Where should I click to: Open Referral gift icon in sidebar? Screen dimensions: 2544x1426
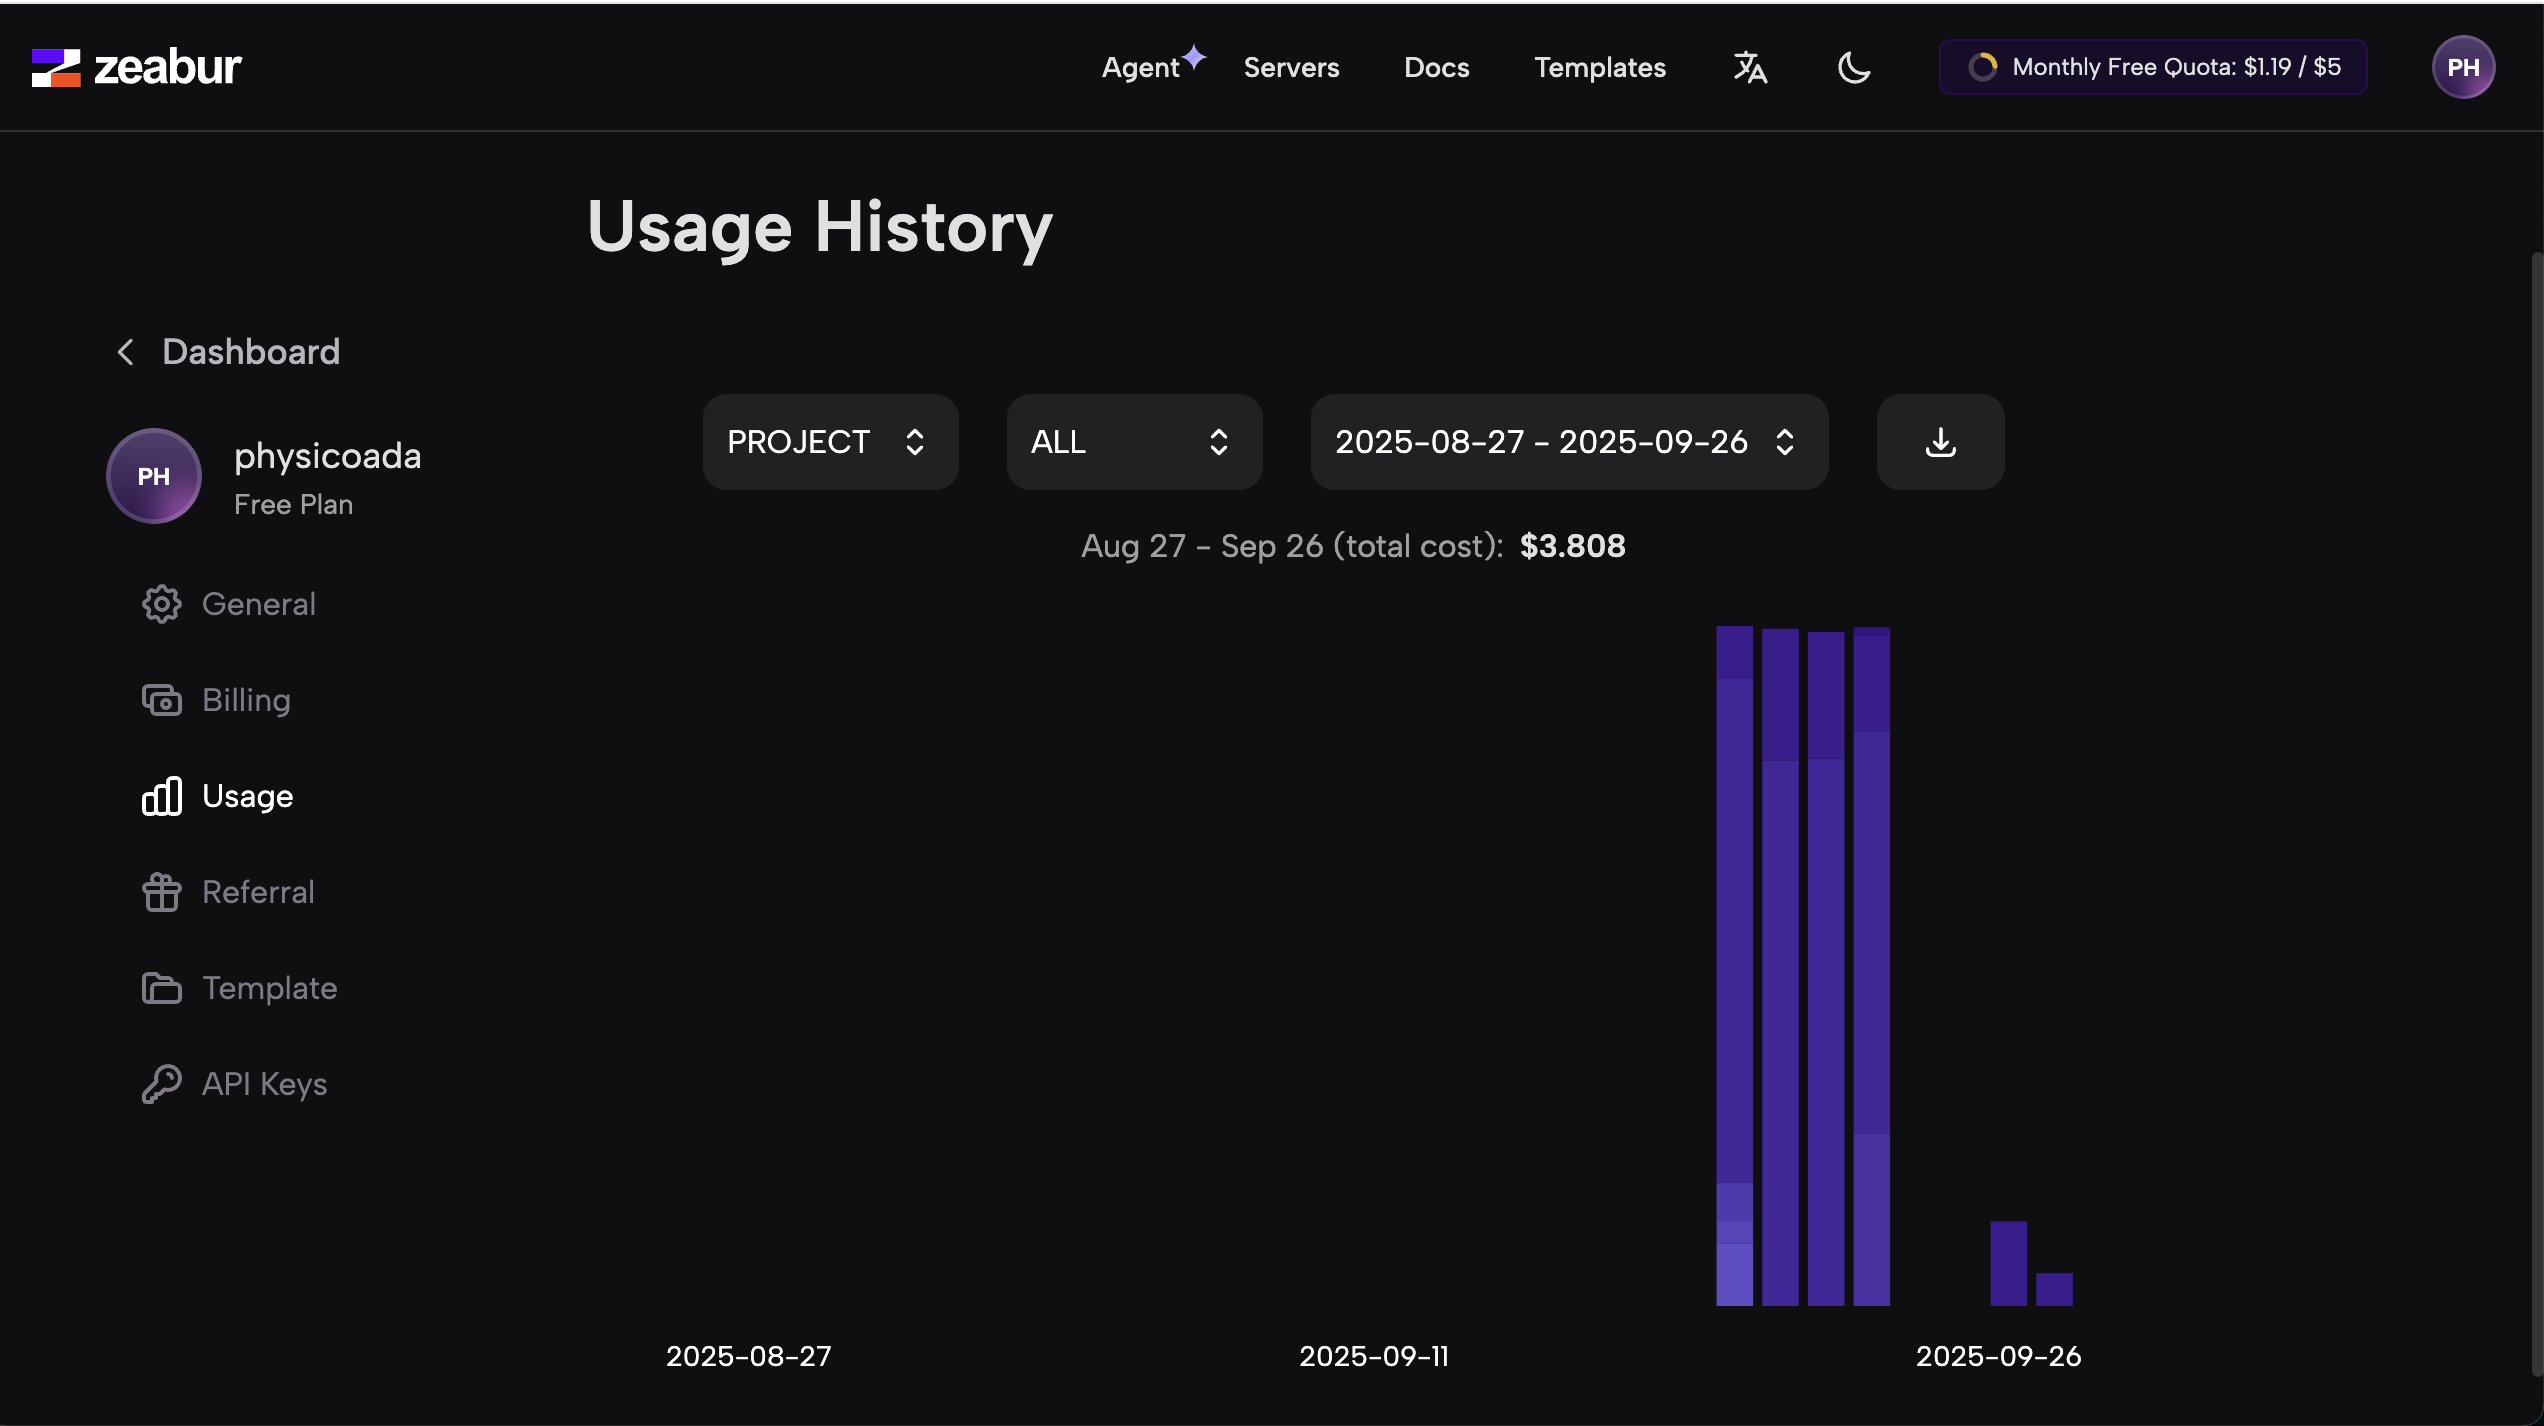click(x=161, y=892)
